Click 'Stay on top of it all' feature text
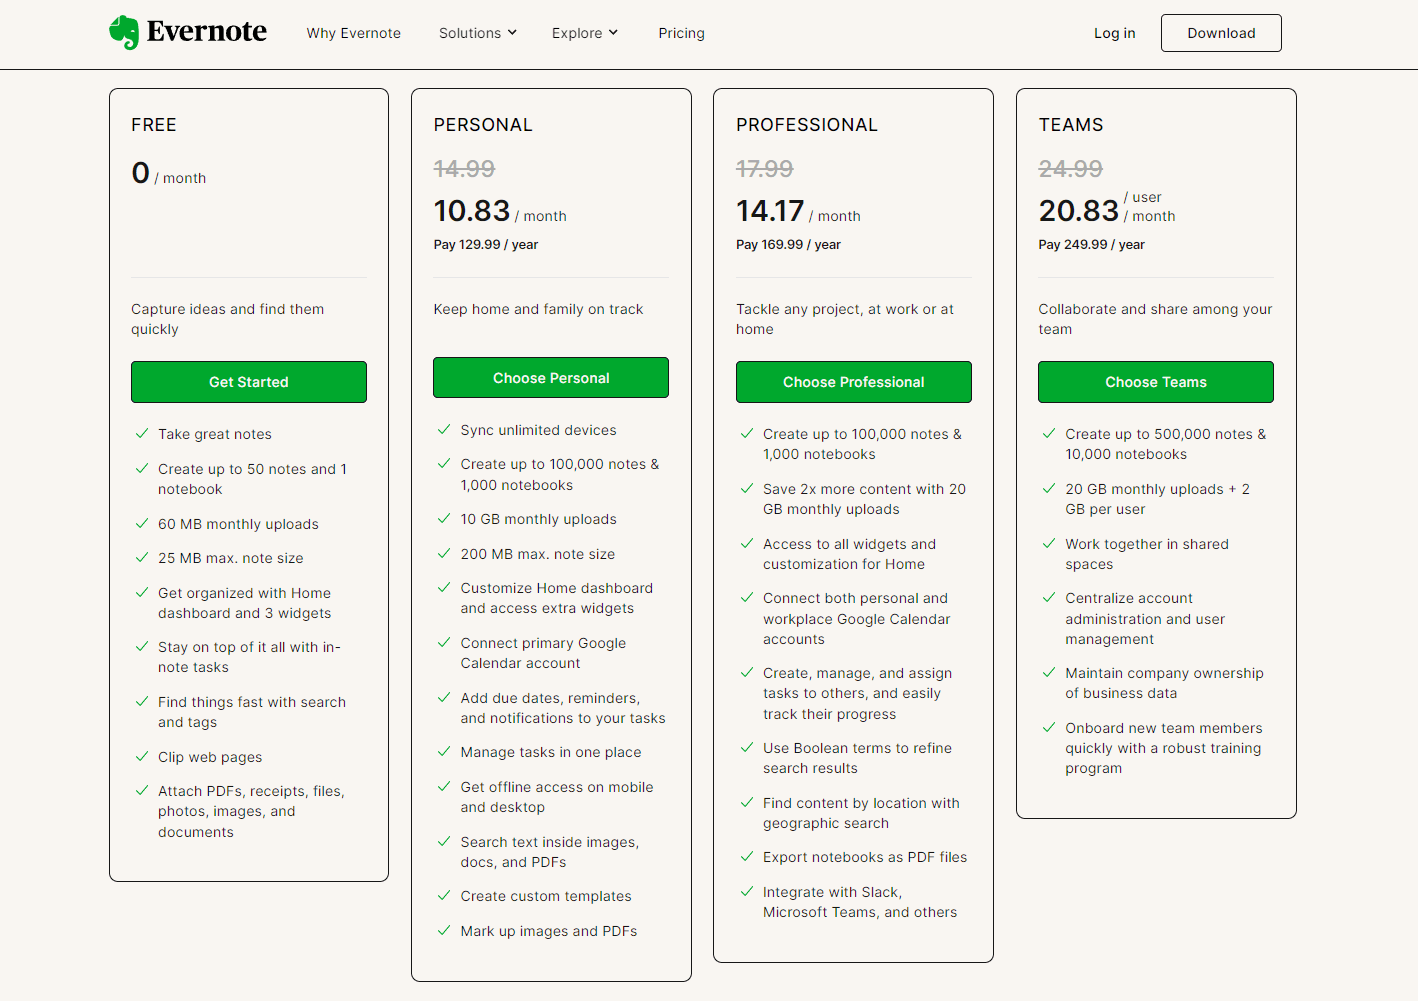Screen dimensions: 1418x1001 (249, 657)
